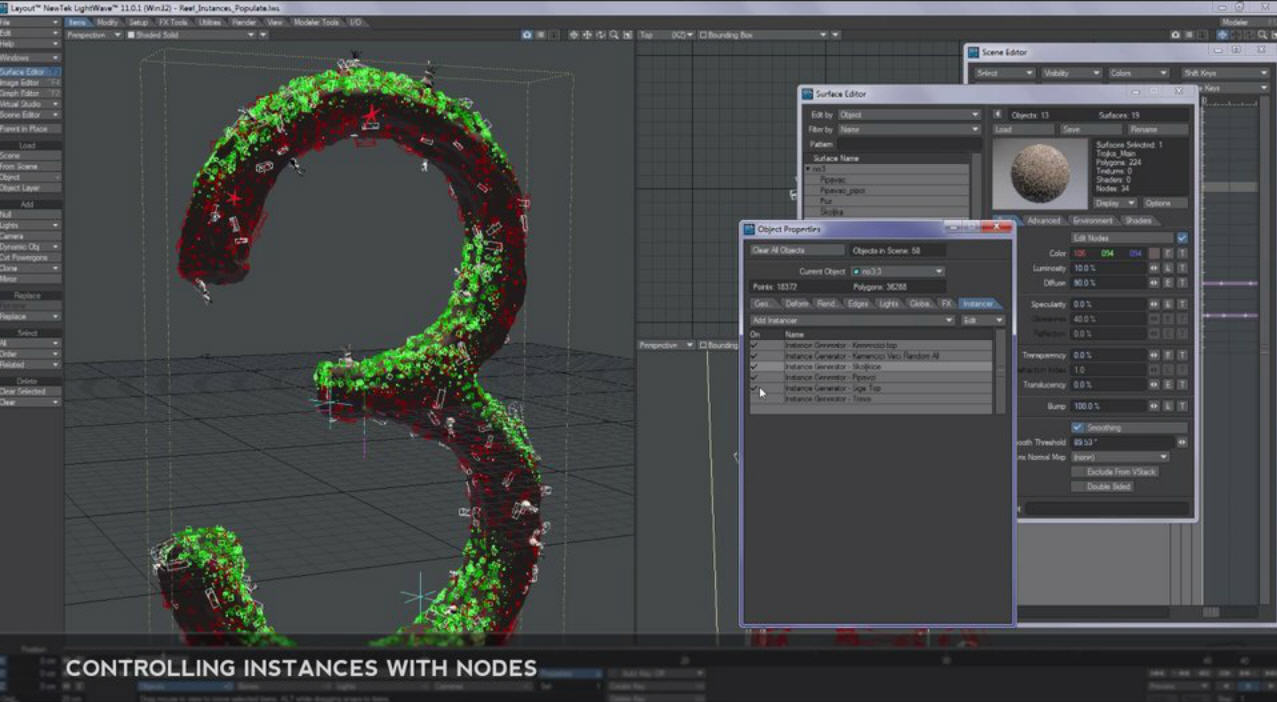Select the Rotate view navigation icon
Screen dimensions: 1277x702
click(x=601, y=35)
